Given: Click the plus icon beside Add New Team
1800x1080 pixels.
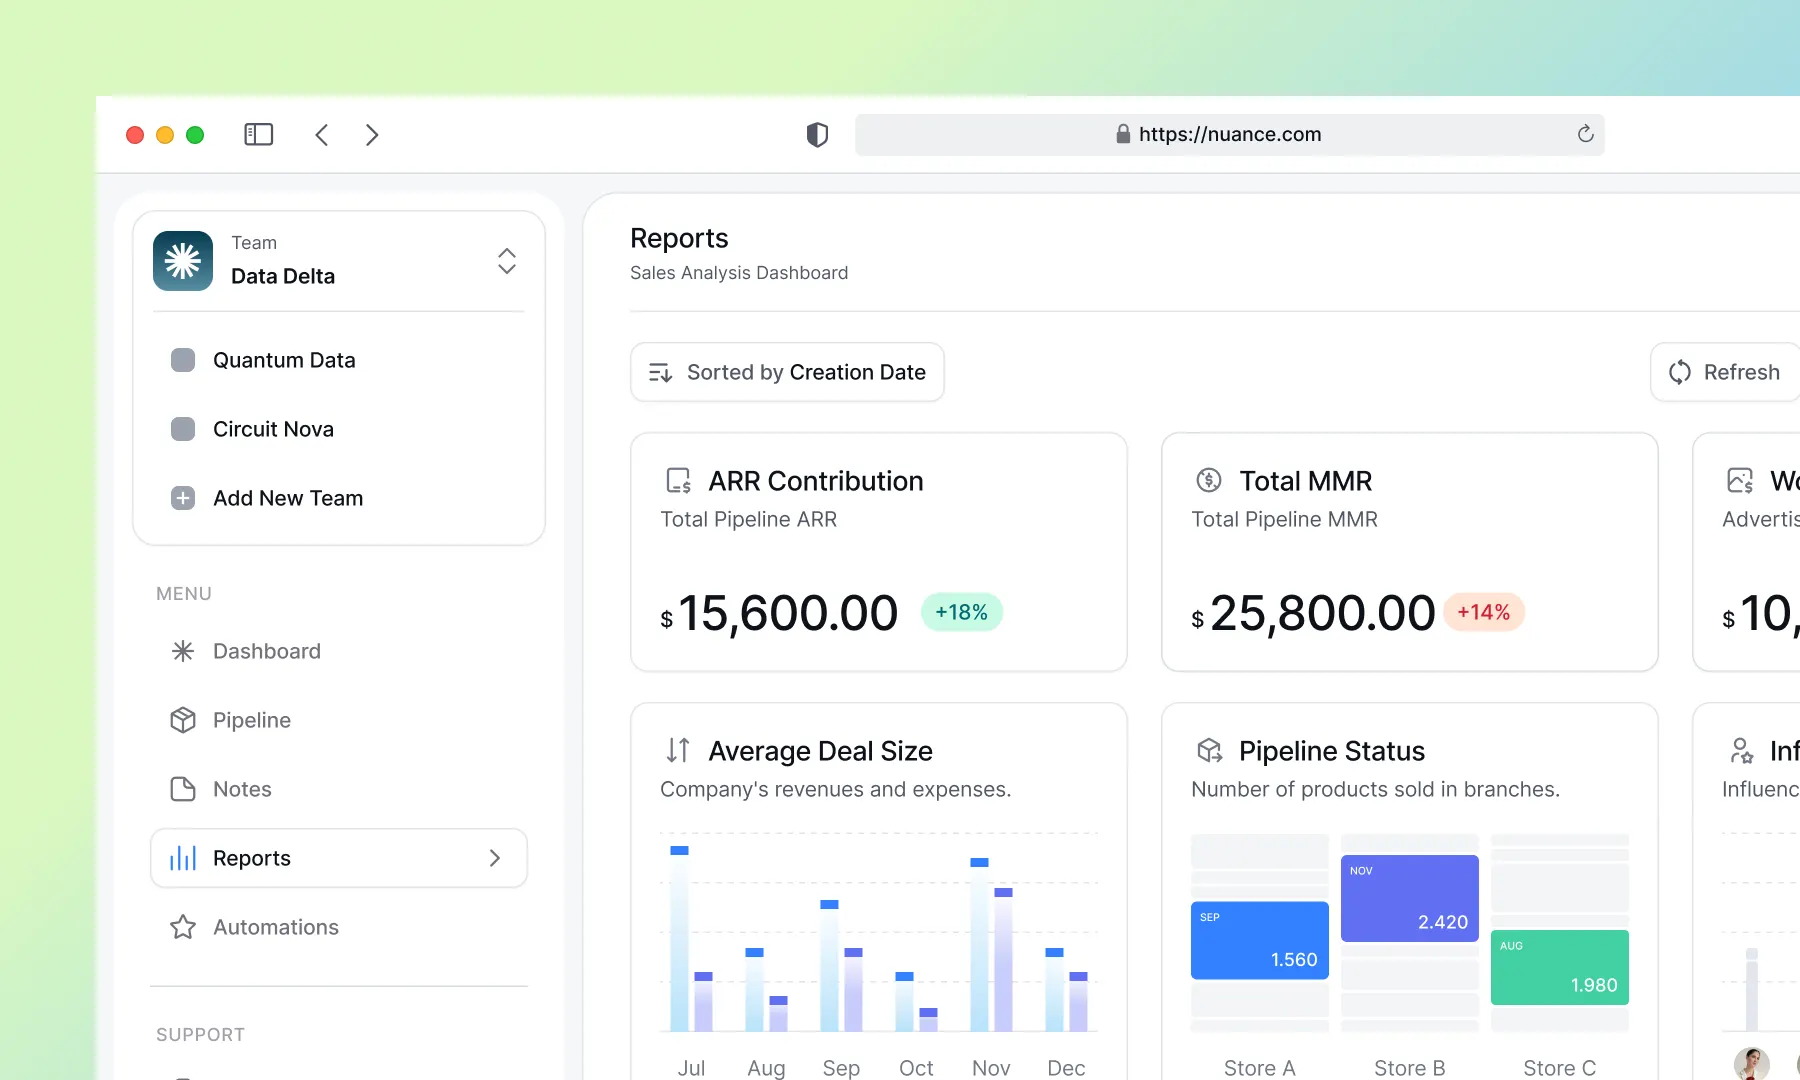Looking at the screenshot, I should [183, 498].
